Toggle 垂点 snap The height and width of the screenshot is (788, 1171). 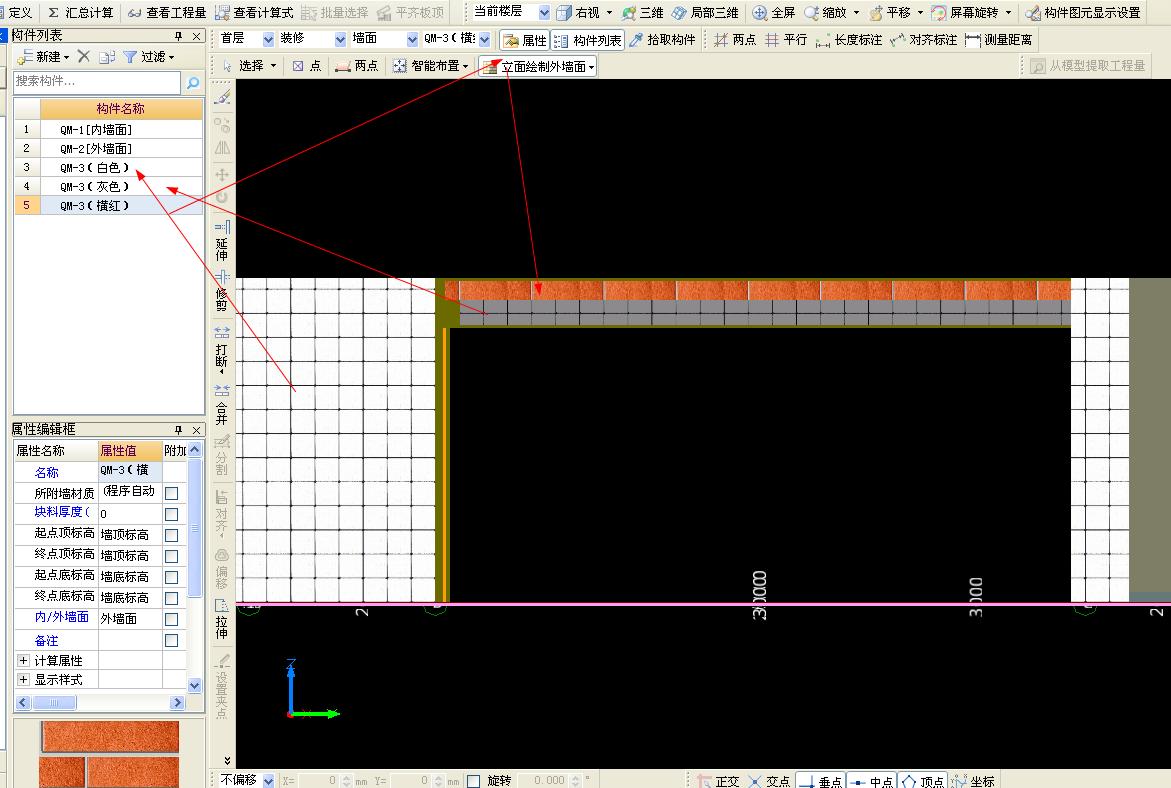coord(820,781)
